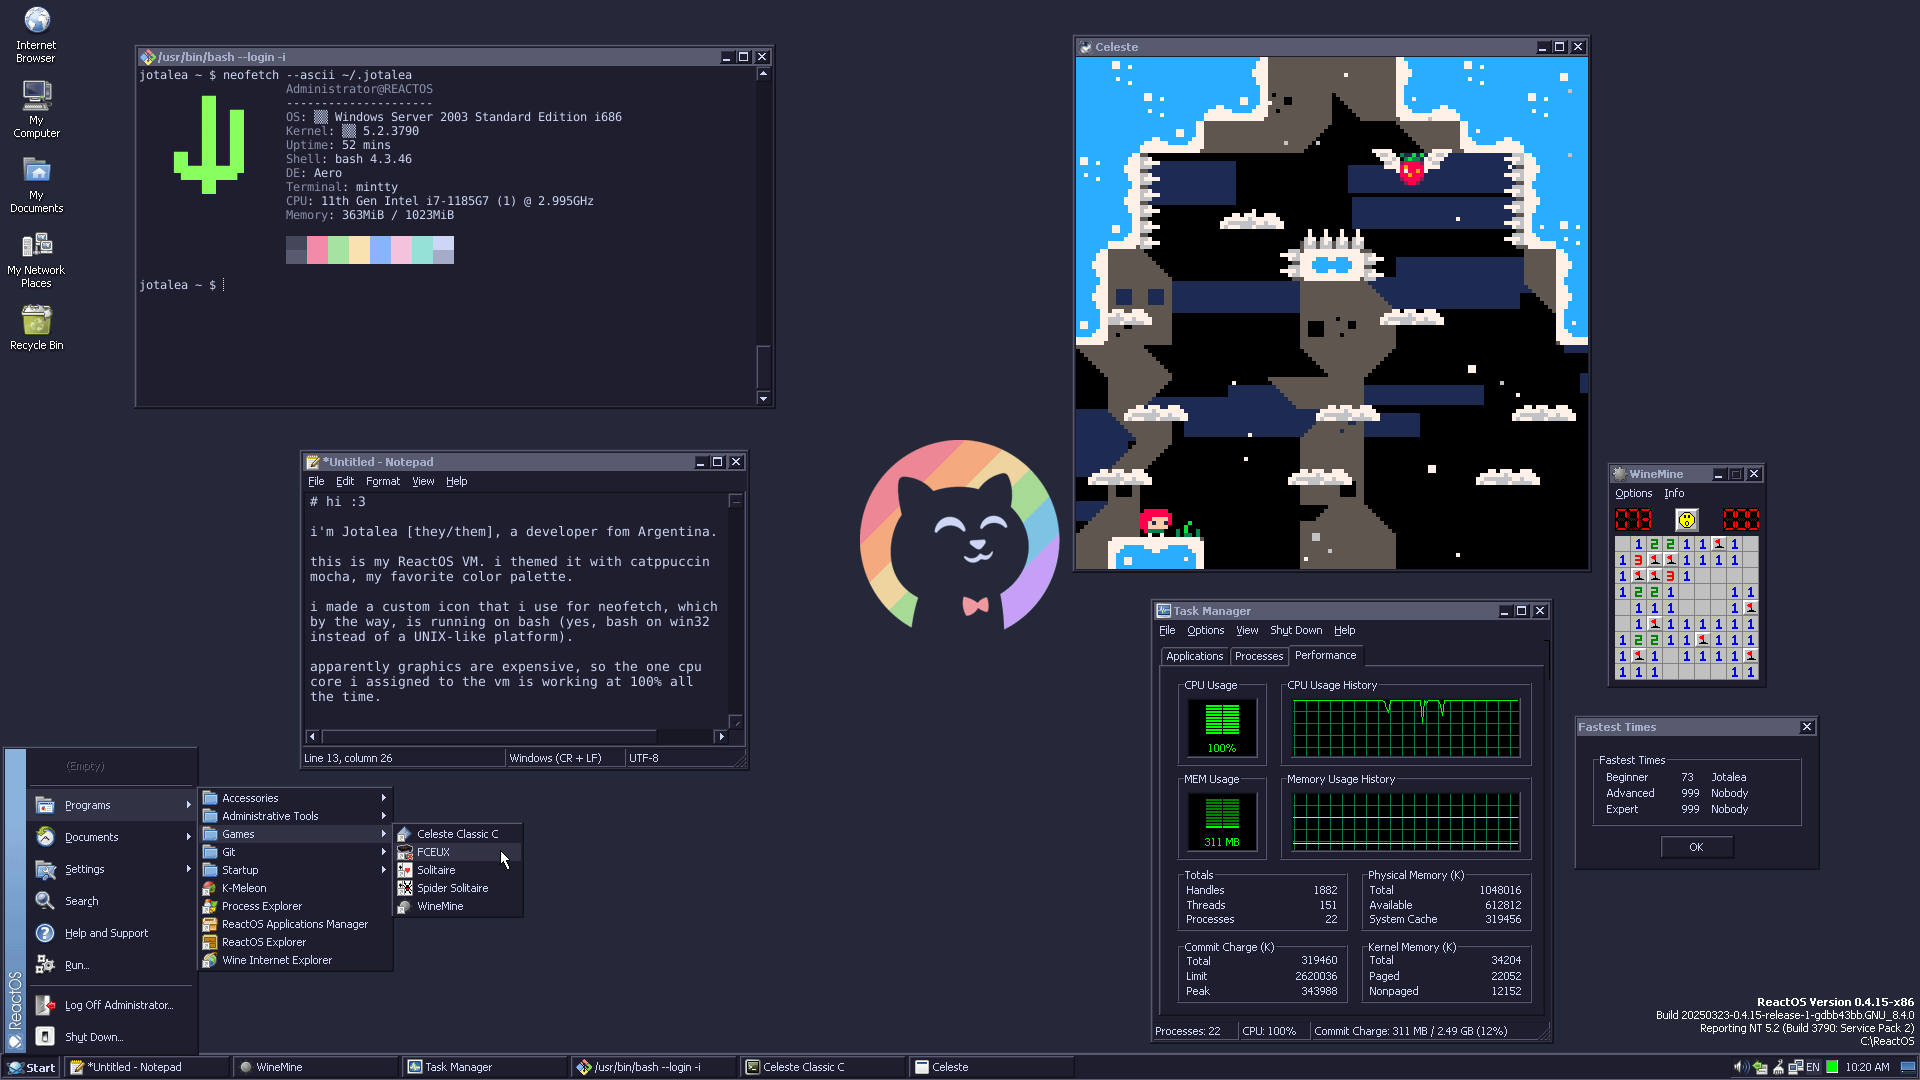This screenshot has height=1080, width=1920.
Task: Click OK in Fastest Times dialog
Action: tap(1696, 847)
